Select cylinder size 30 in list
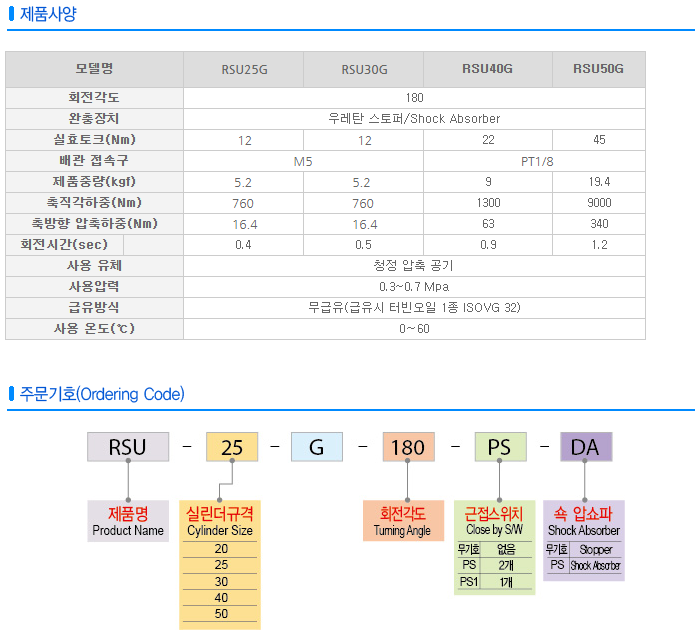 tap(221, 582)
